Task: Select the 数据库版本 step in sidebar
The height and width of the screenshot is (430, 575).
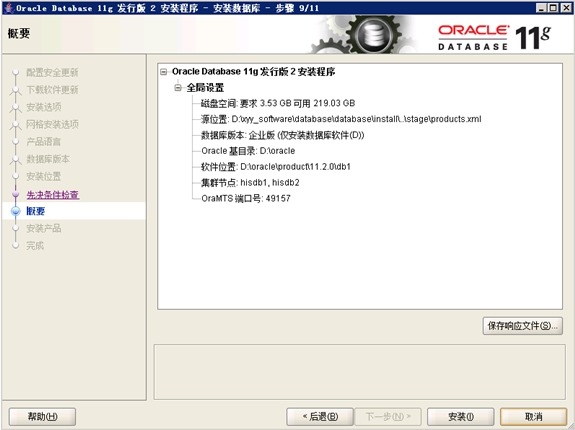Action: (48, 159)
